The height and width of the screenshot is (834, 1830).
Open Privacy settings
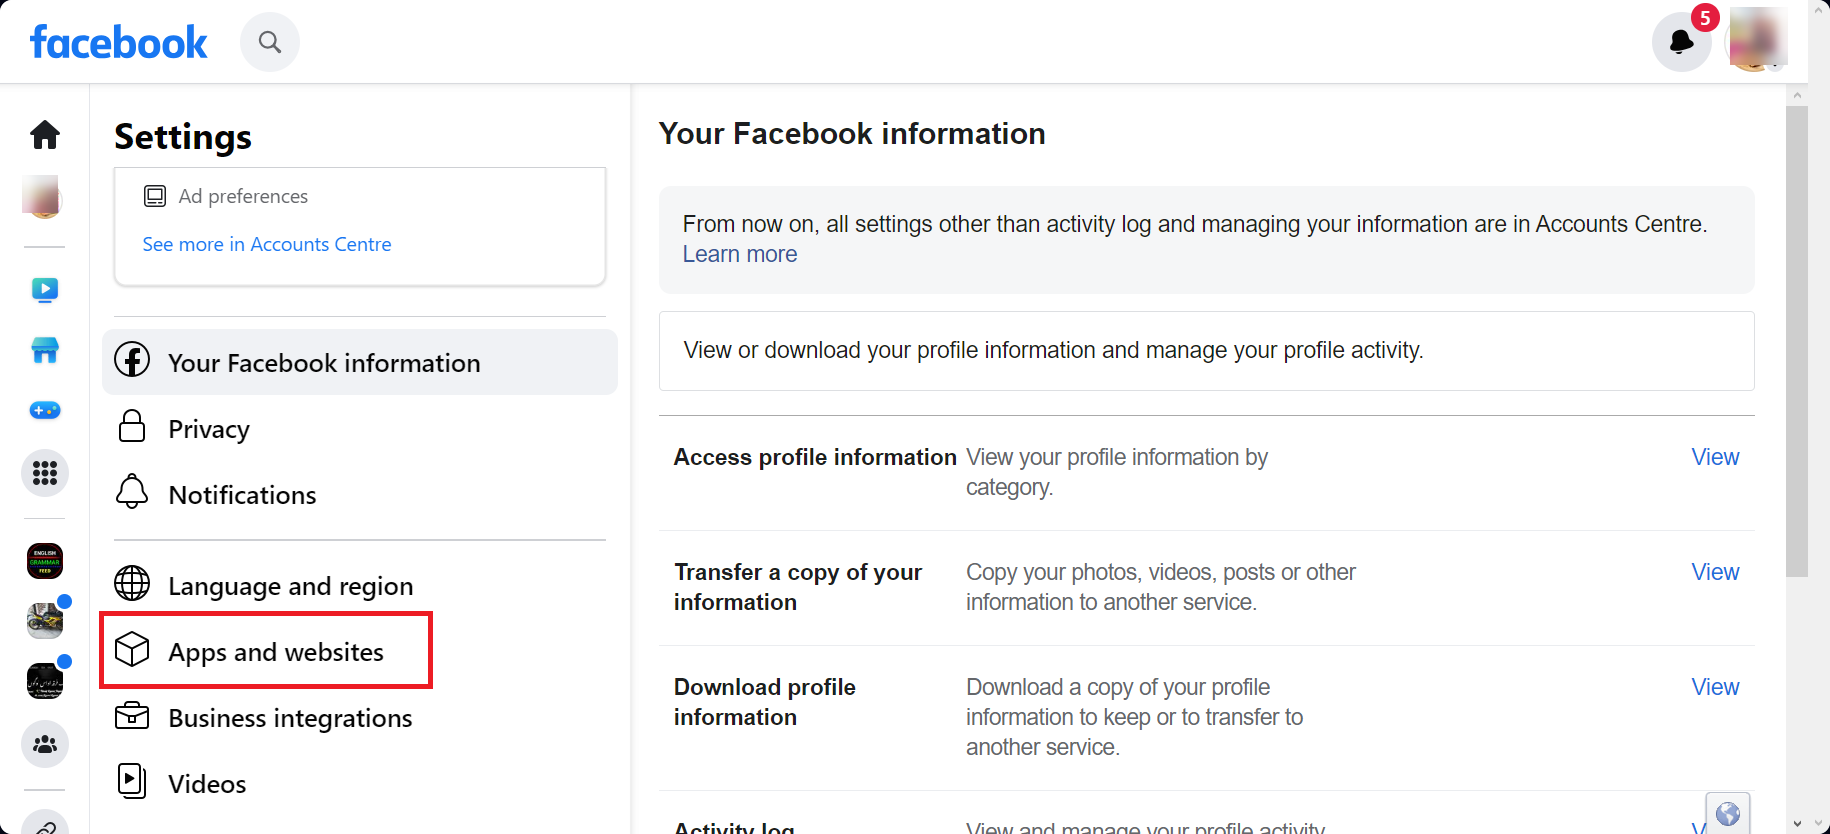click(209, 429)
